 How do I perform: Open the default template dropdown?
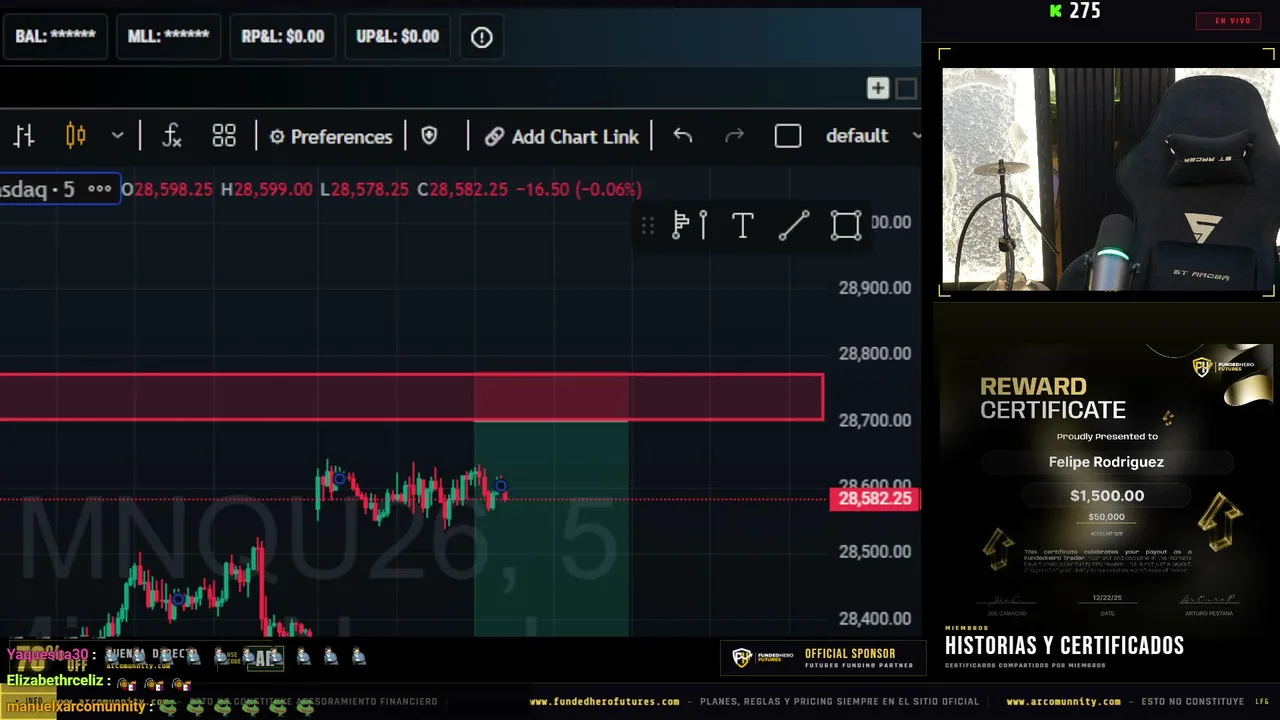pyautogui.click(x=872, y=136)
